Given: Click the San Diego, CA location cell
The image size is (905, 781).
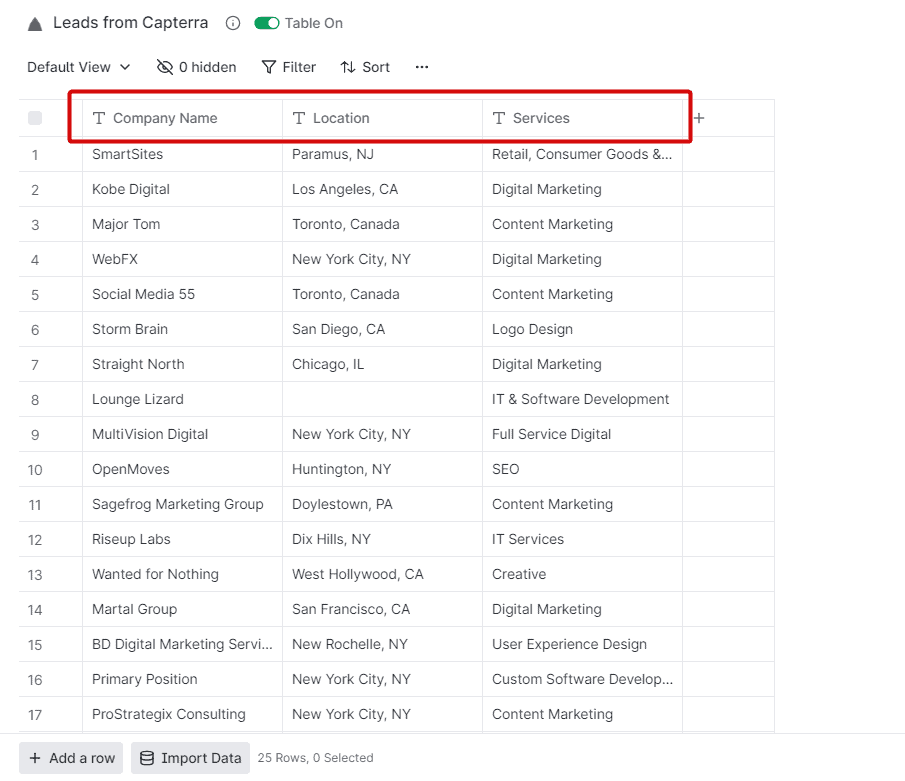Looking at the screenshot, I should click(382, 329).
